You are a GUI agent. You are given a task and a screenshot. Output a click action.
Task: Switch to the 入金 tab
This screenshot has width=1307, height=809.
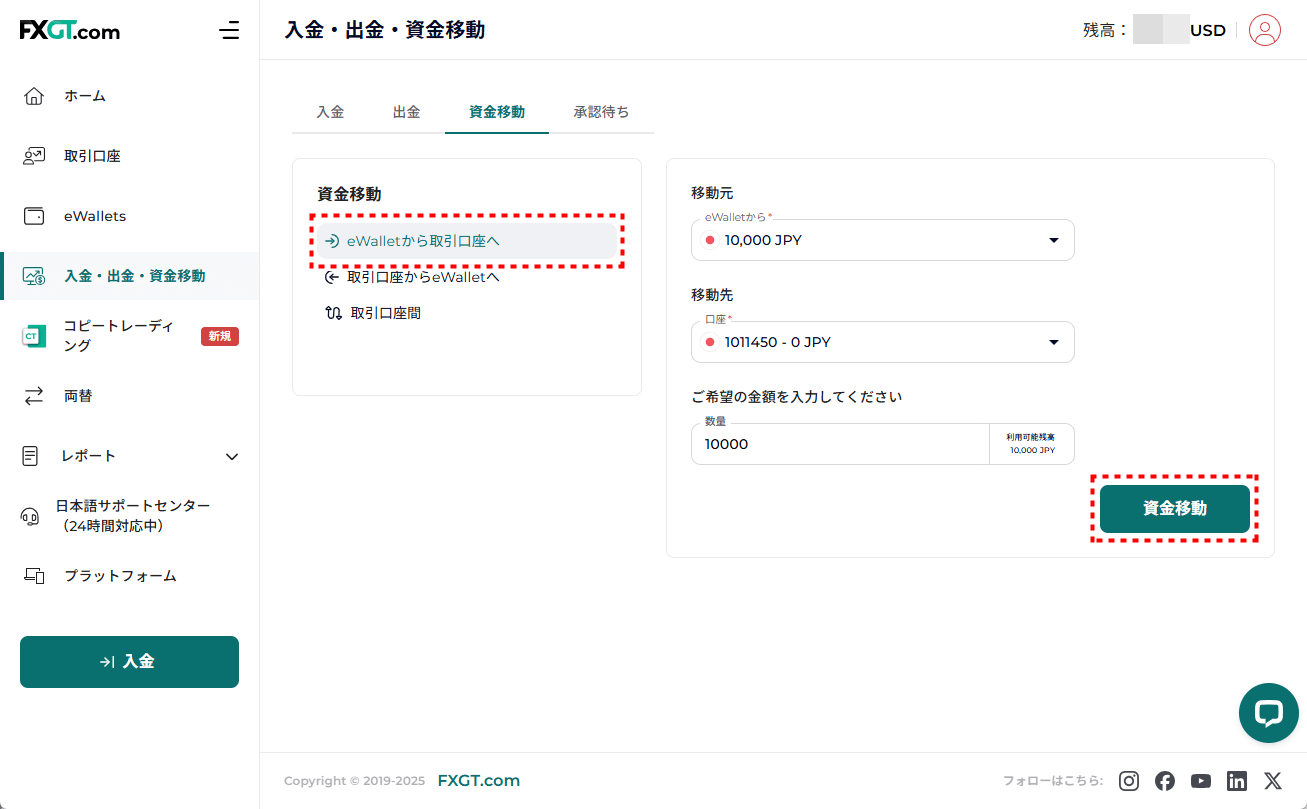pyautogui.click(x=330, y=112)
